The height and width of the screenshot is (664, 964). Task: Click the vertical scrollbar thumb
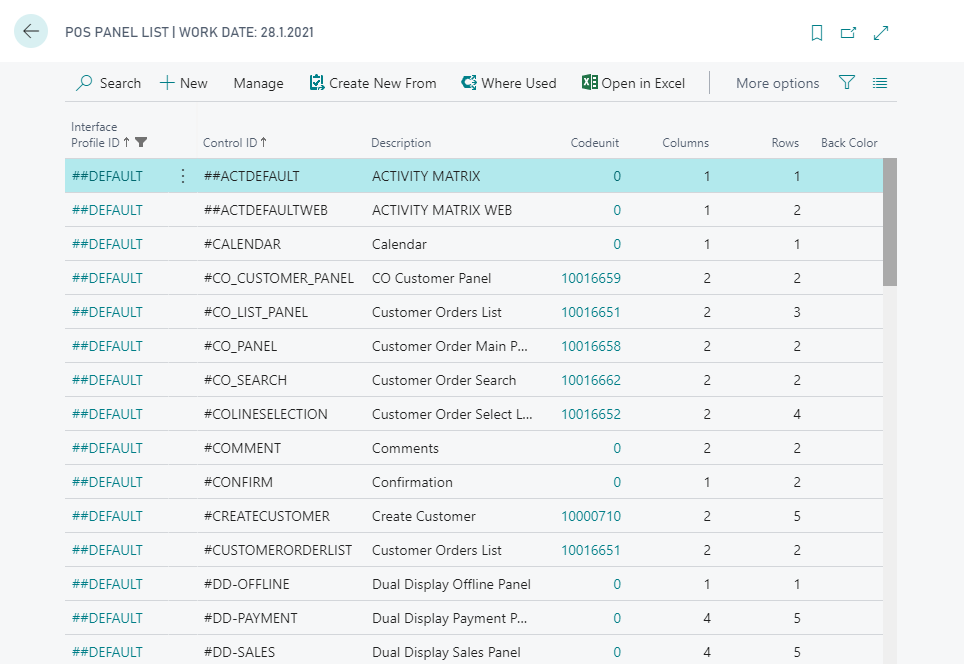click(889, 222)
